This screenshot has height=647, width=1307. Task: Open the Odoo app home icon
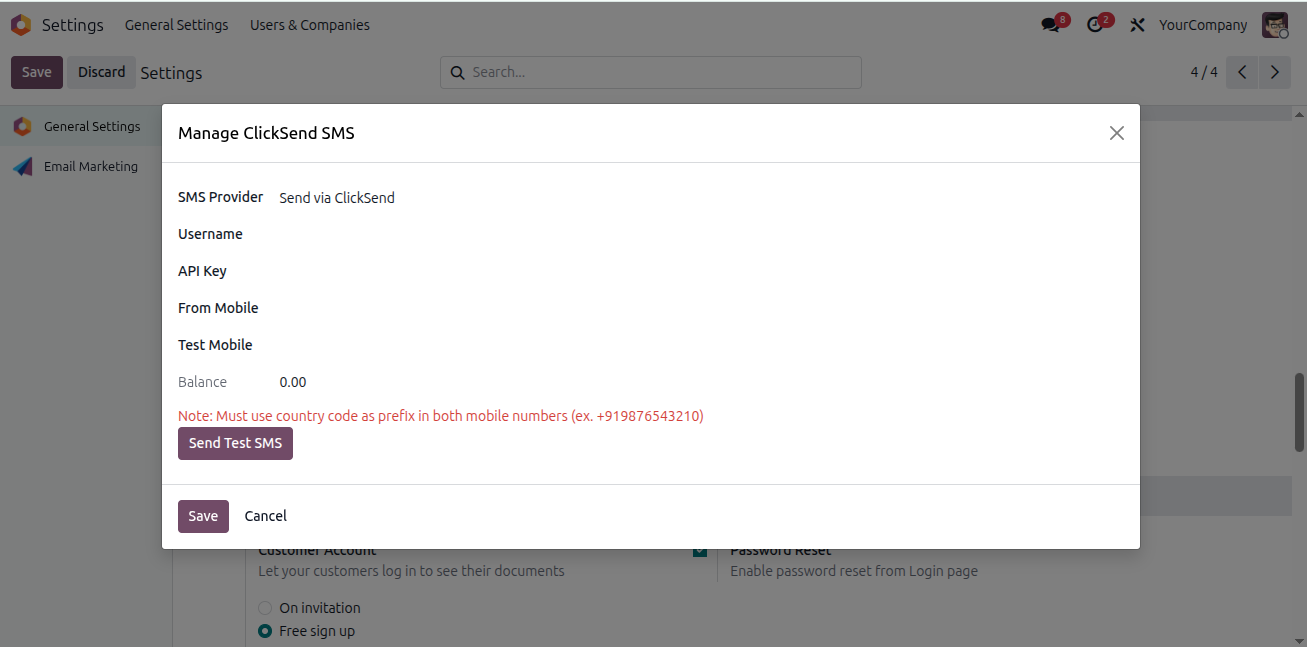click(x=20, y=25)
